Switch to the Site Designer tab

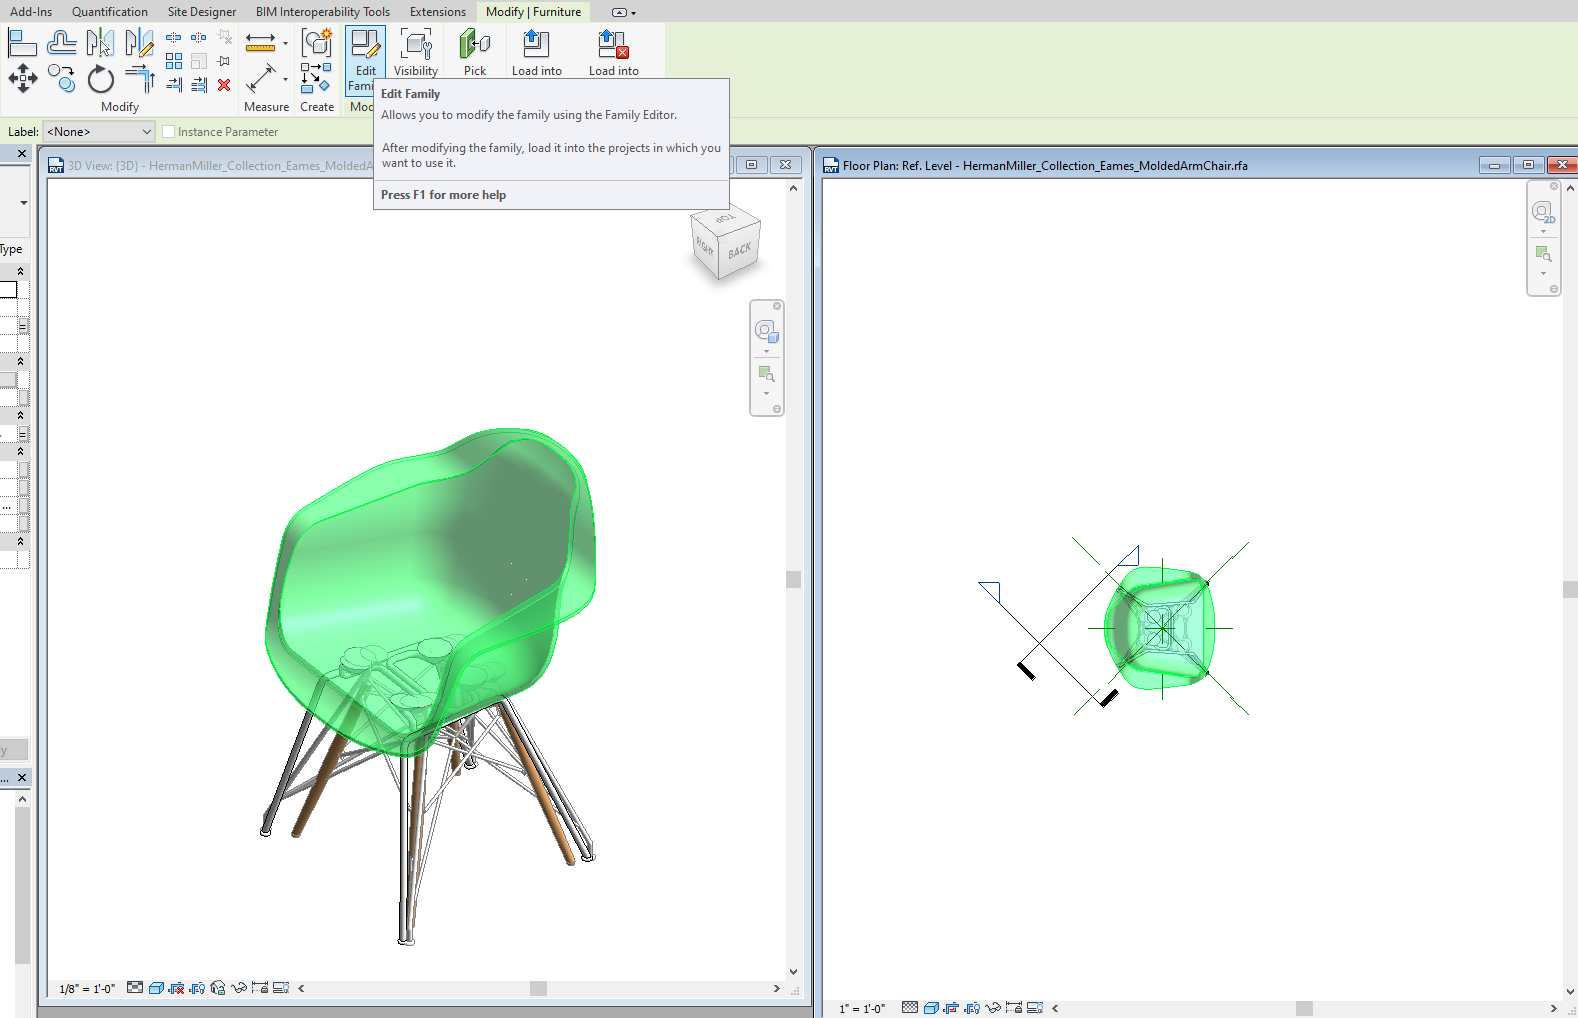point(201,12)
